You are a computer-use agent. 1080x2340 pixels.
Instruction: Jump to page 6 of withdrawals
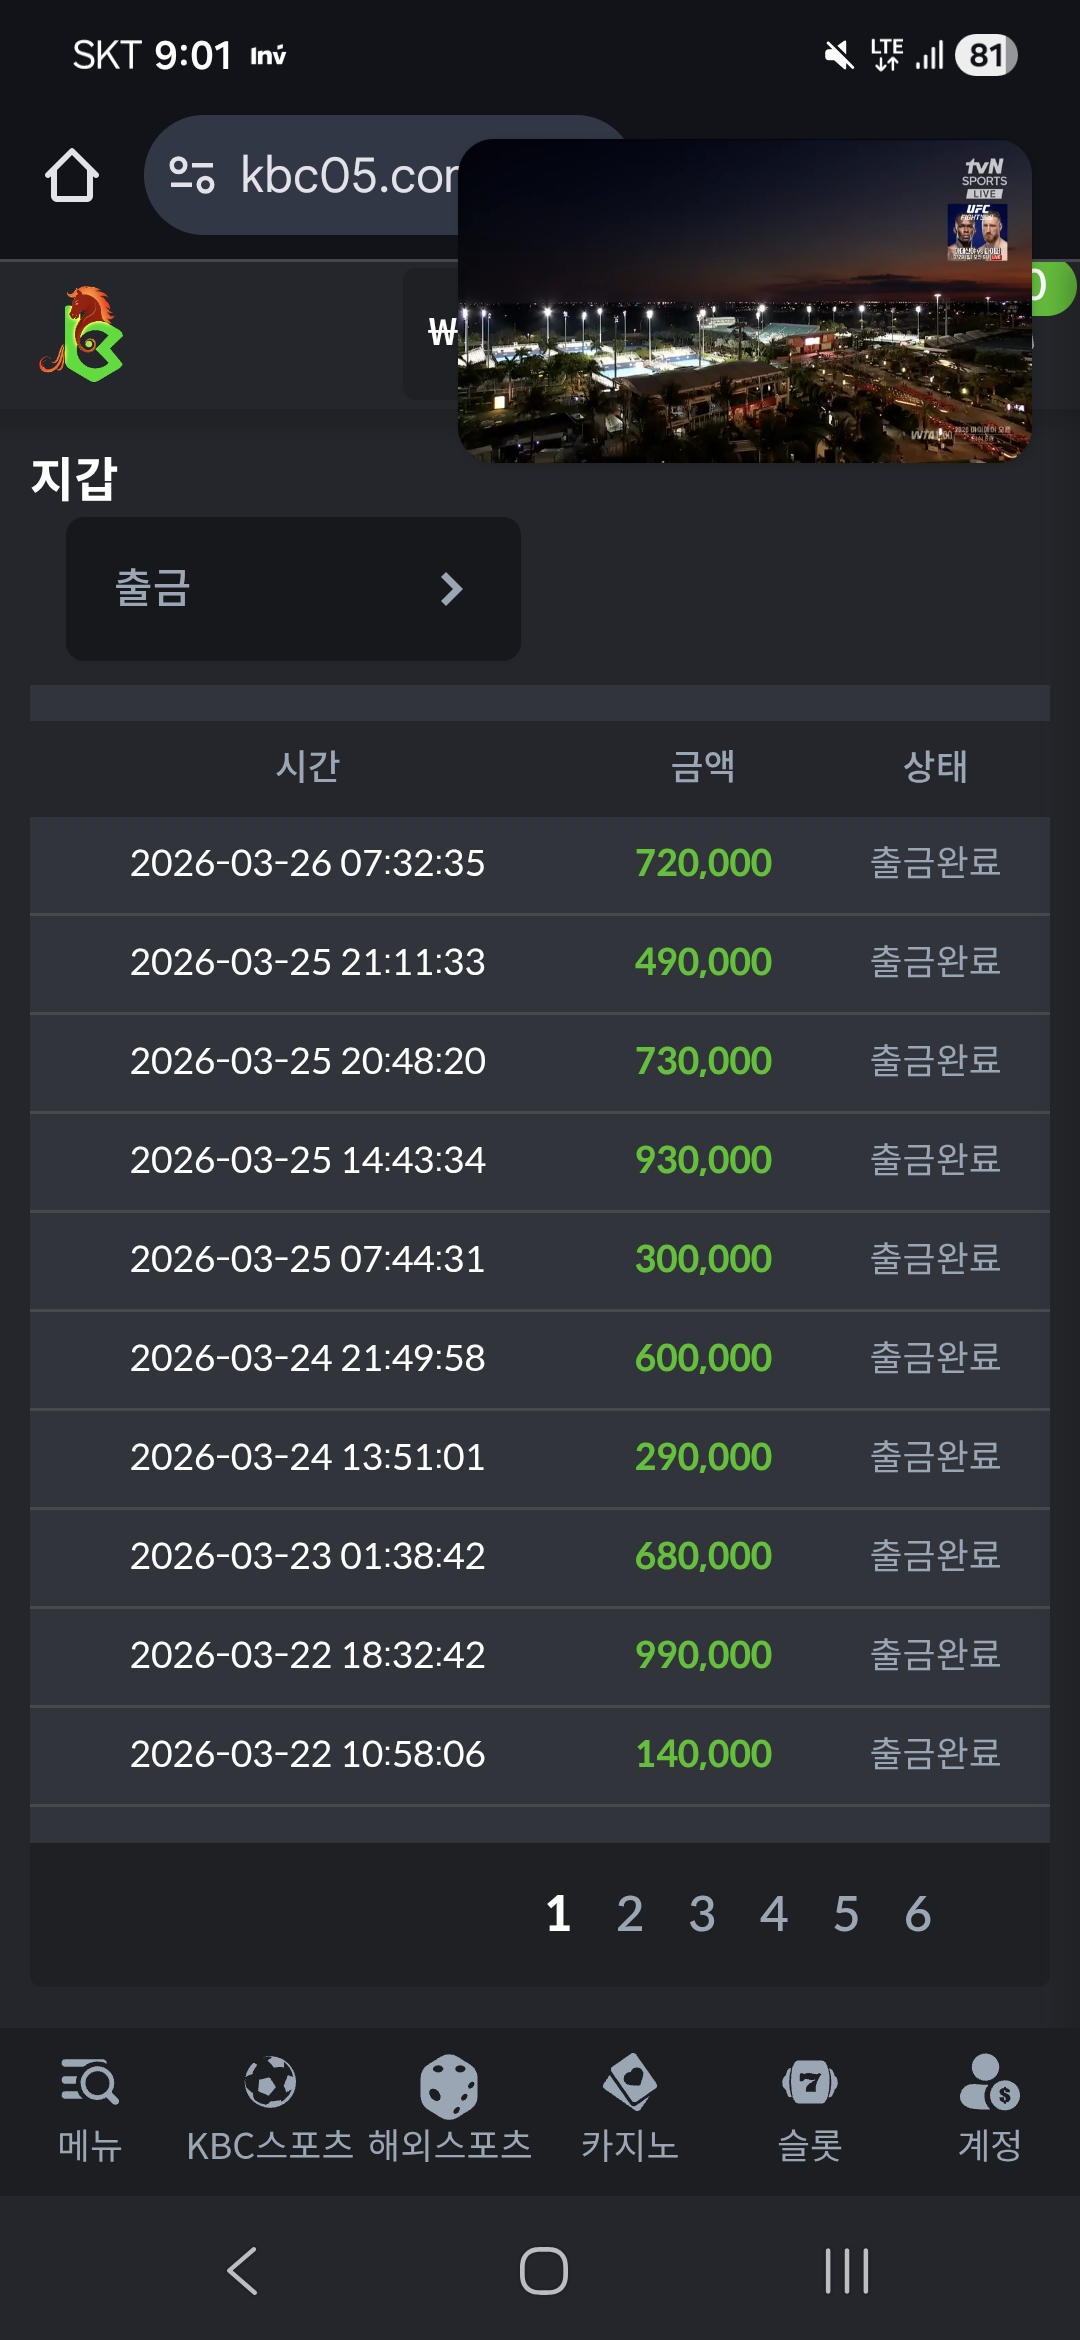click(x=918, y=1914)
